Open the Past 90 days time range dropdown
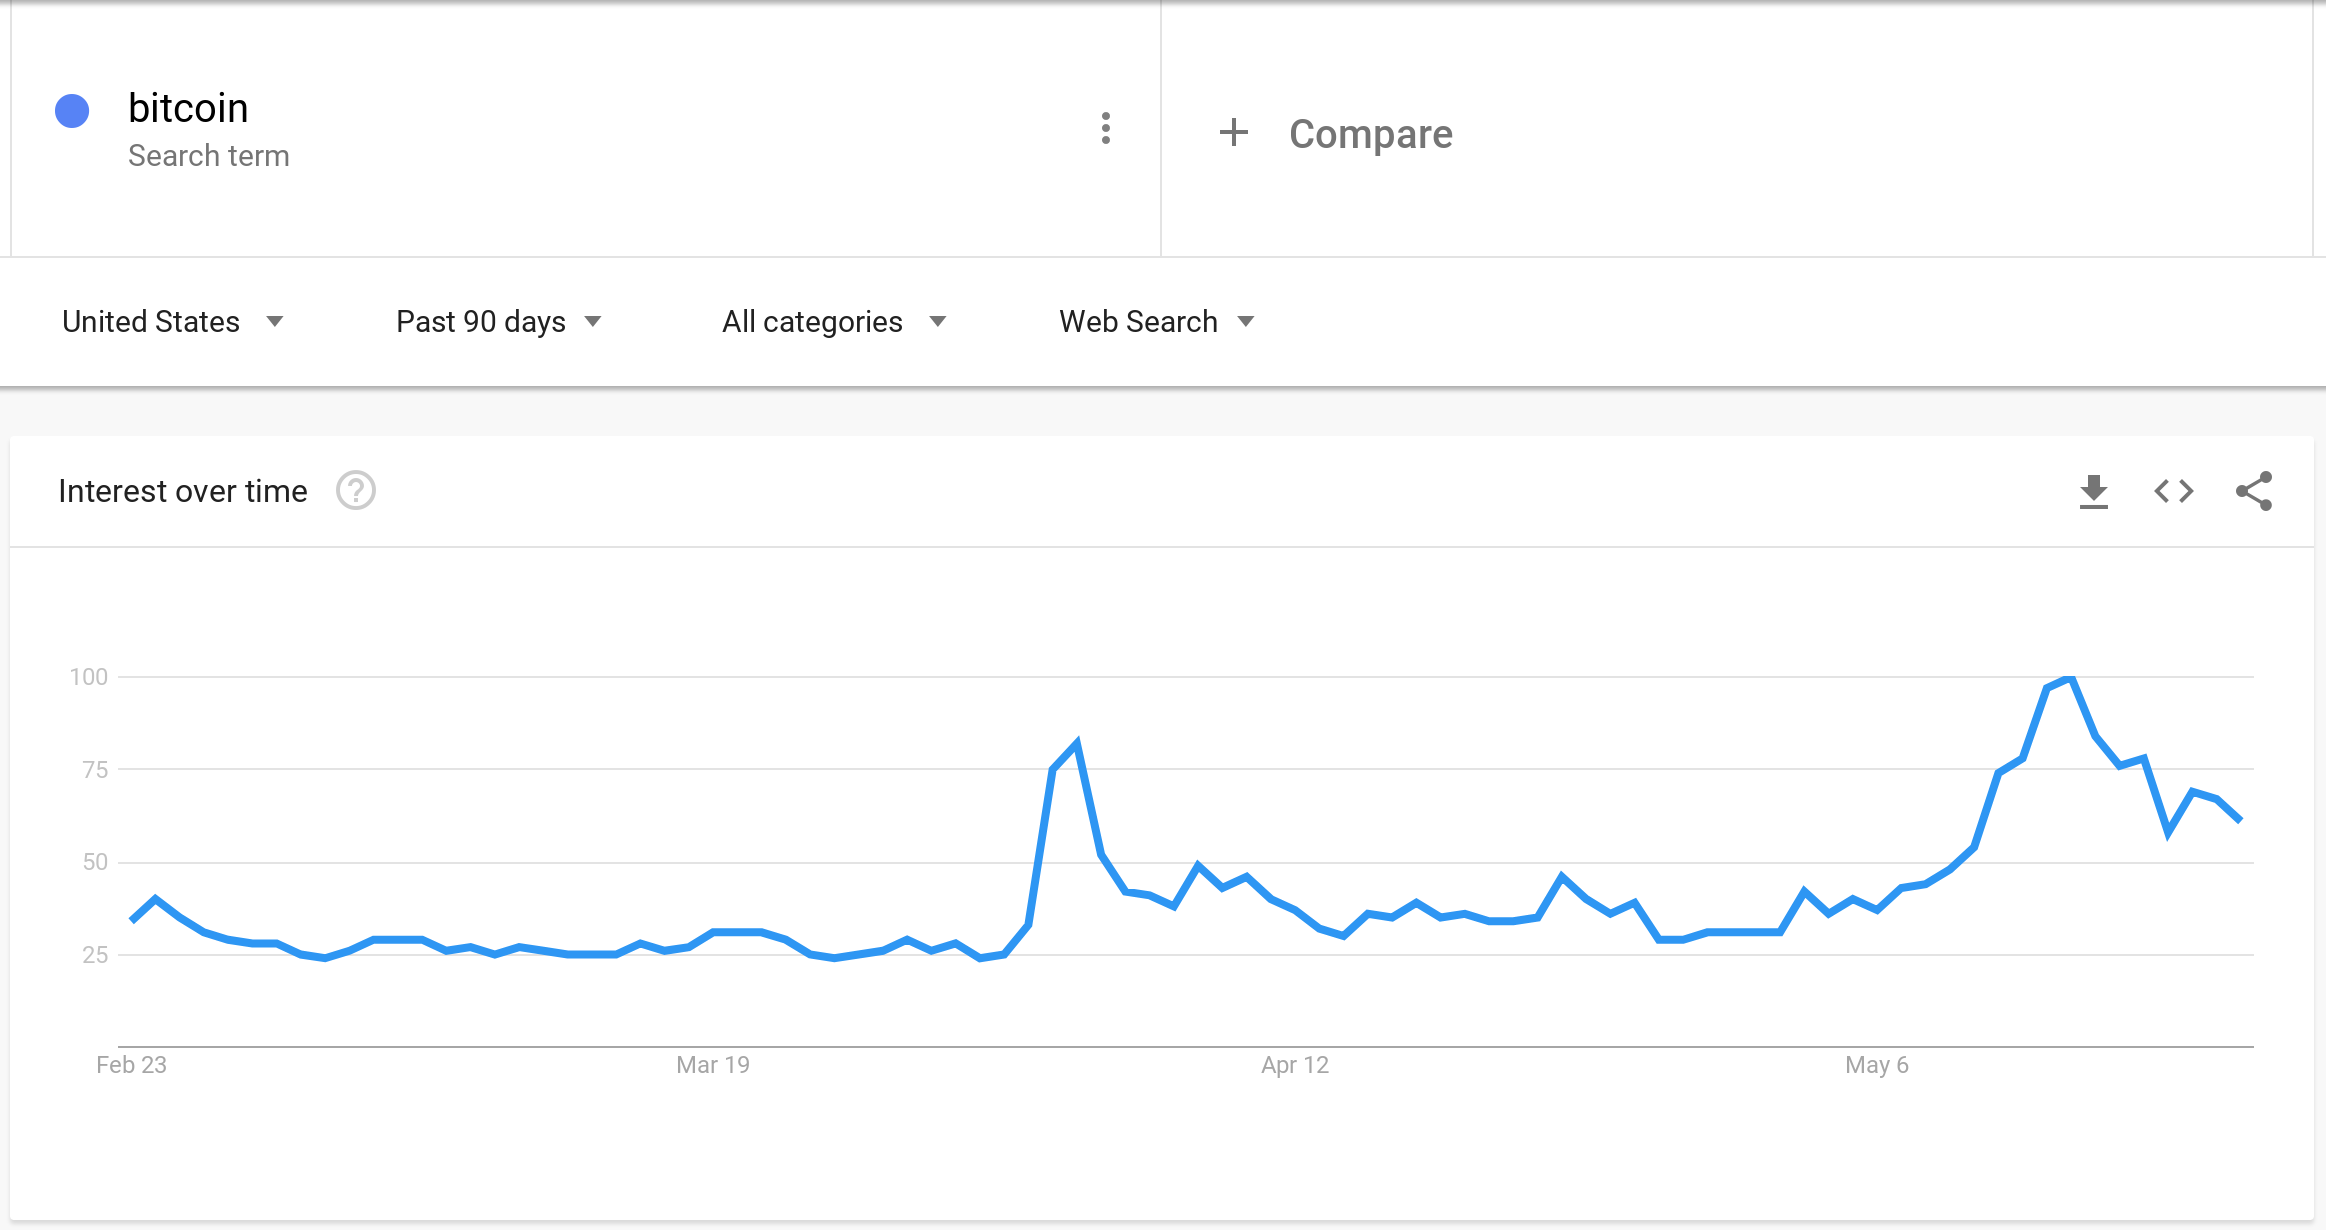This screenshot has width=2326, height=1230. click(x=498, y=321)
